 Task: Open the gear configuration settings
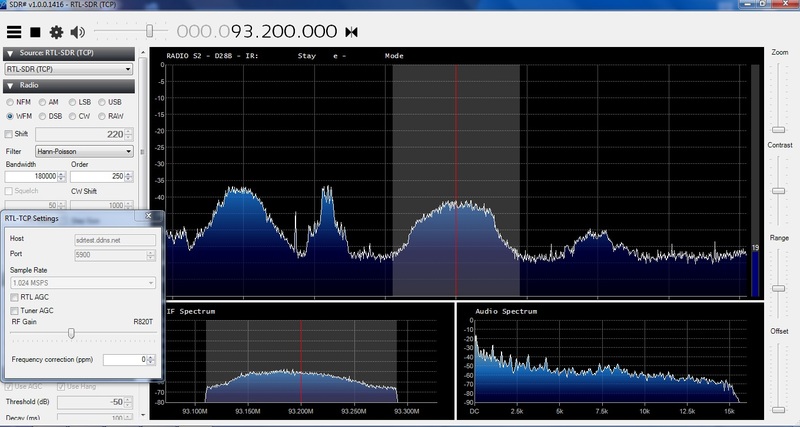click(56, 32)
